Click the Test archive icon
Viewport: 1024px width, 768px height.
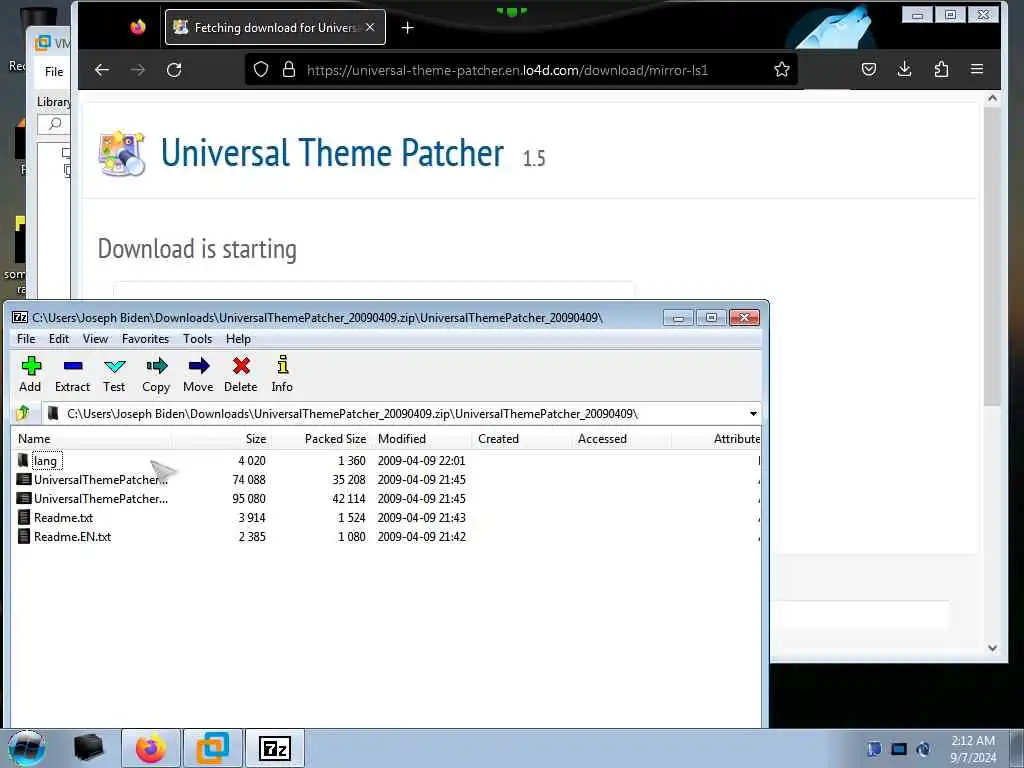(x=114, y=374)
